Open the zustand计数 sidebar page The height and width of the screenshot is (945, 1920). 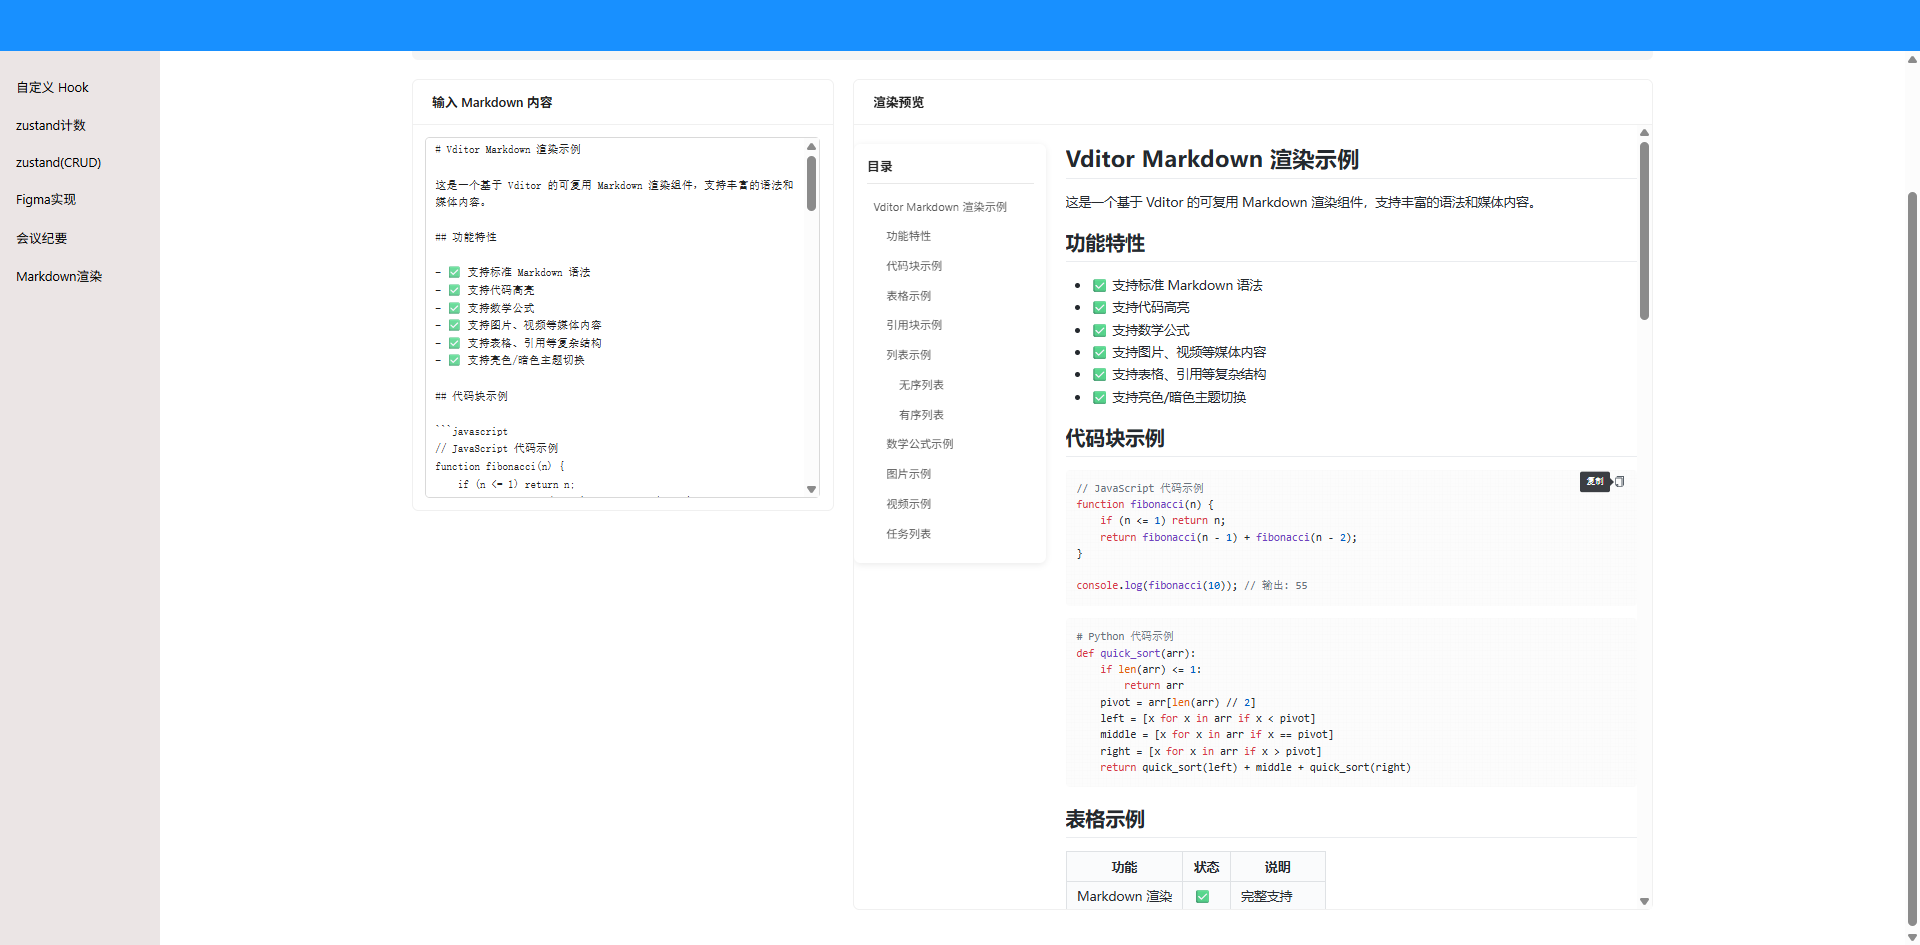click(x=51, y=125)
